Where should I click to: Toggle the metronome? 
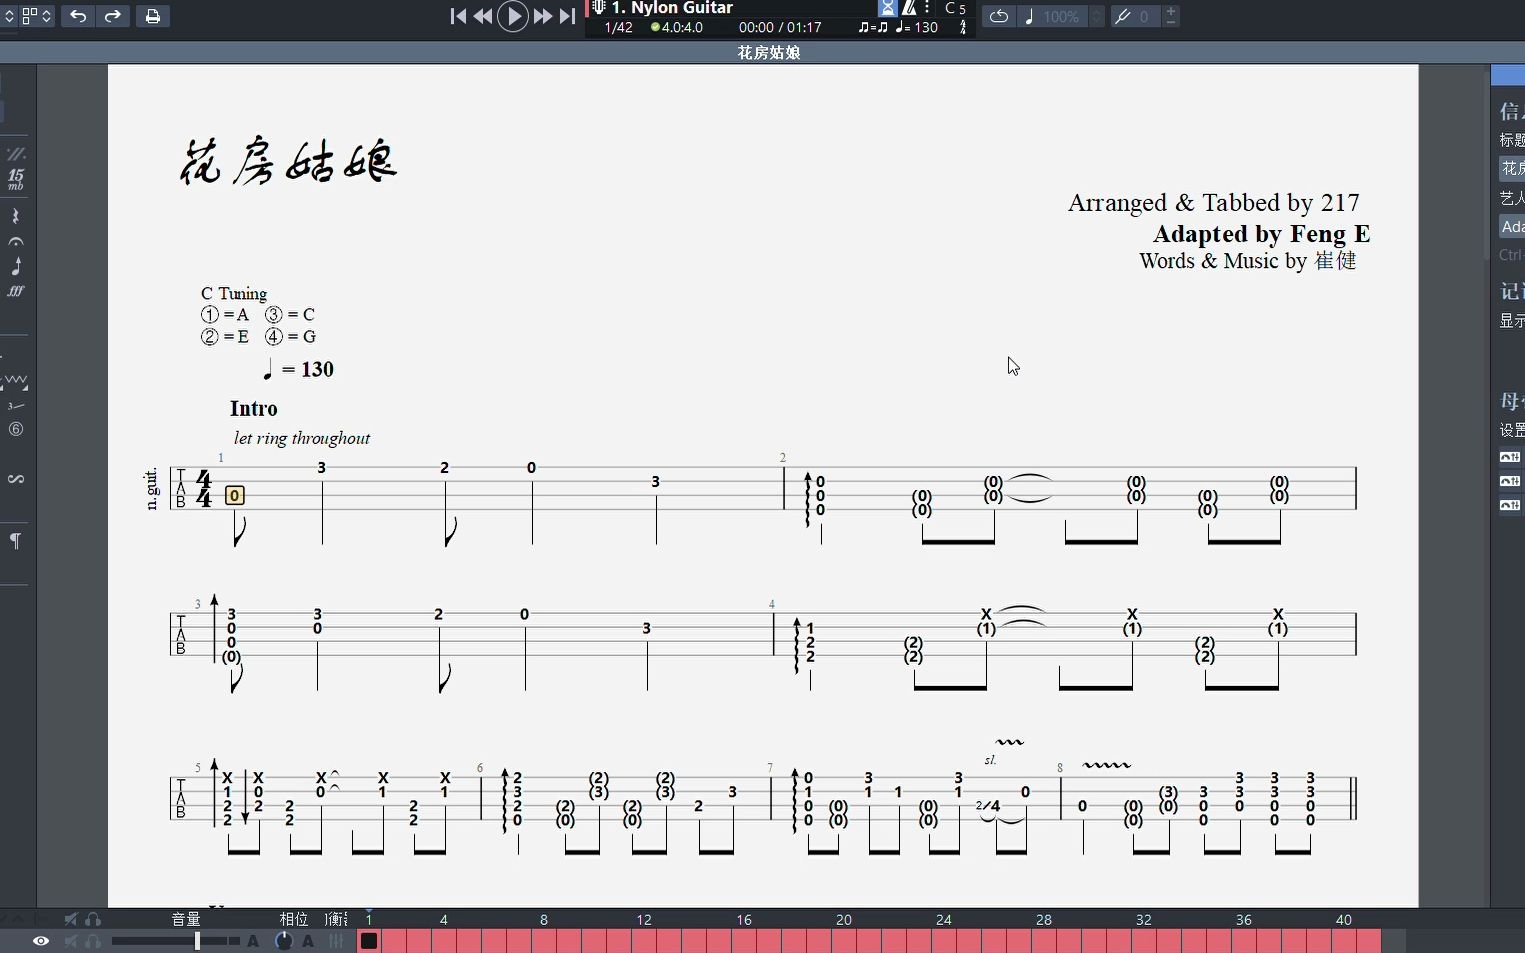[909, 8]
